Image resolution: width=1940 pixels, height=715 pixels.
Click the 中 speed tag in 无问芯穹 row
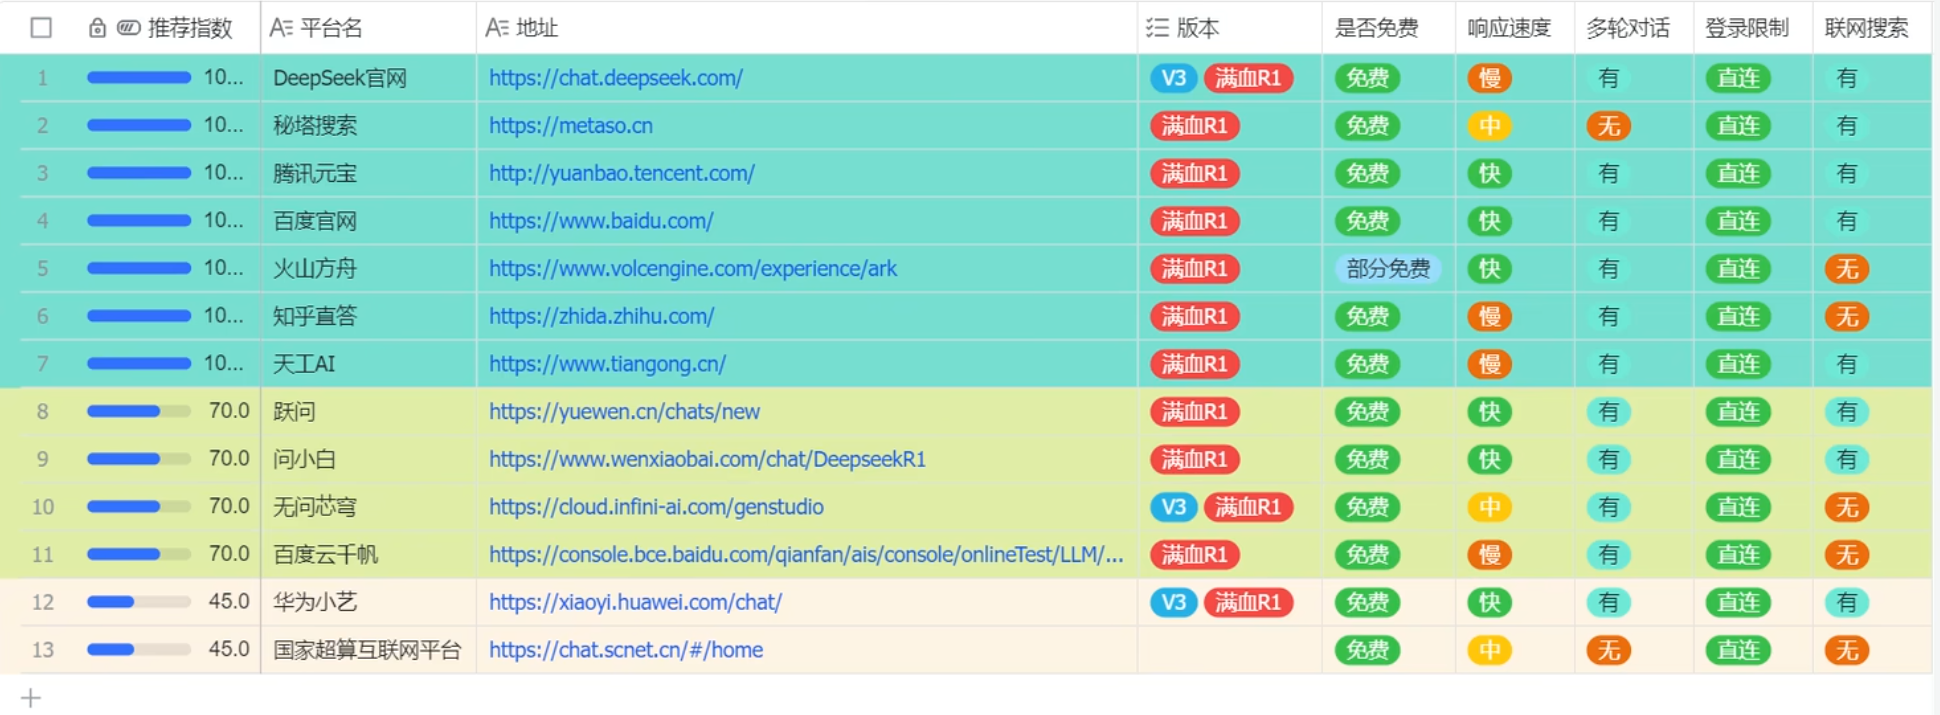coord(1489,507)
